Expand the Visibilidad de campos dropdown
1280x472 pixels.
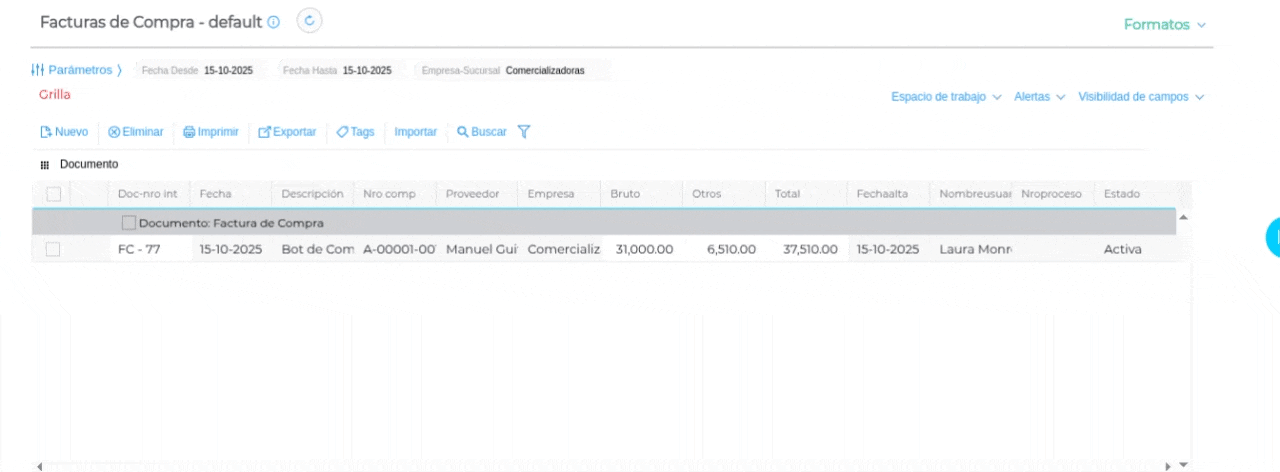[1140, 97]
